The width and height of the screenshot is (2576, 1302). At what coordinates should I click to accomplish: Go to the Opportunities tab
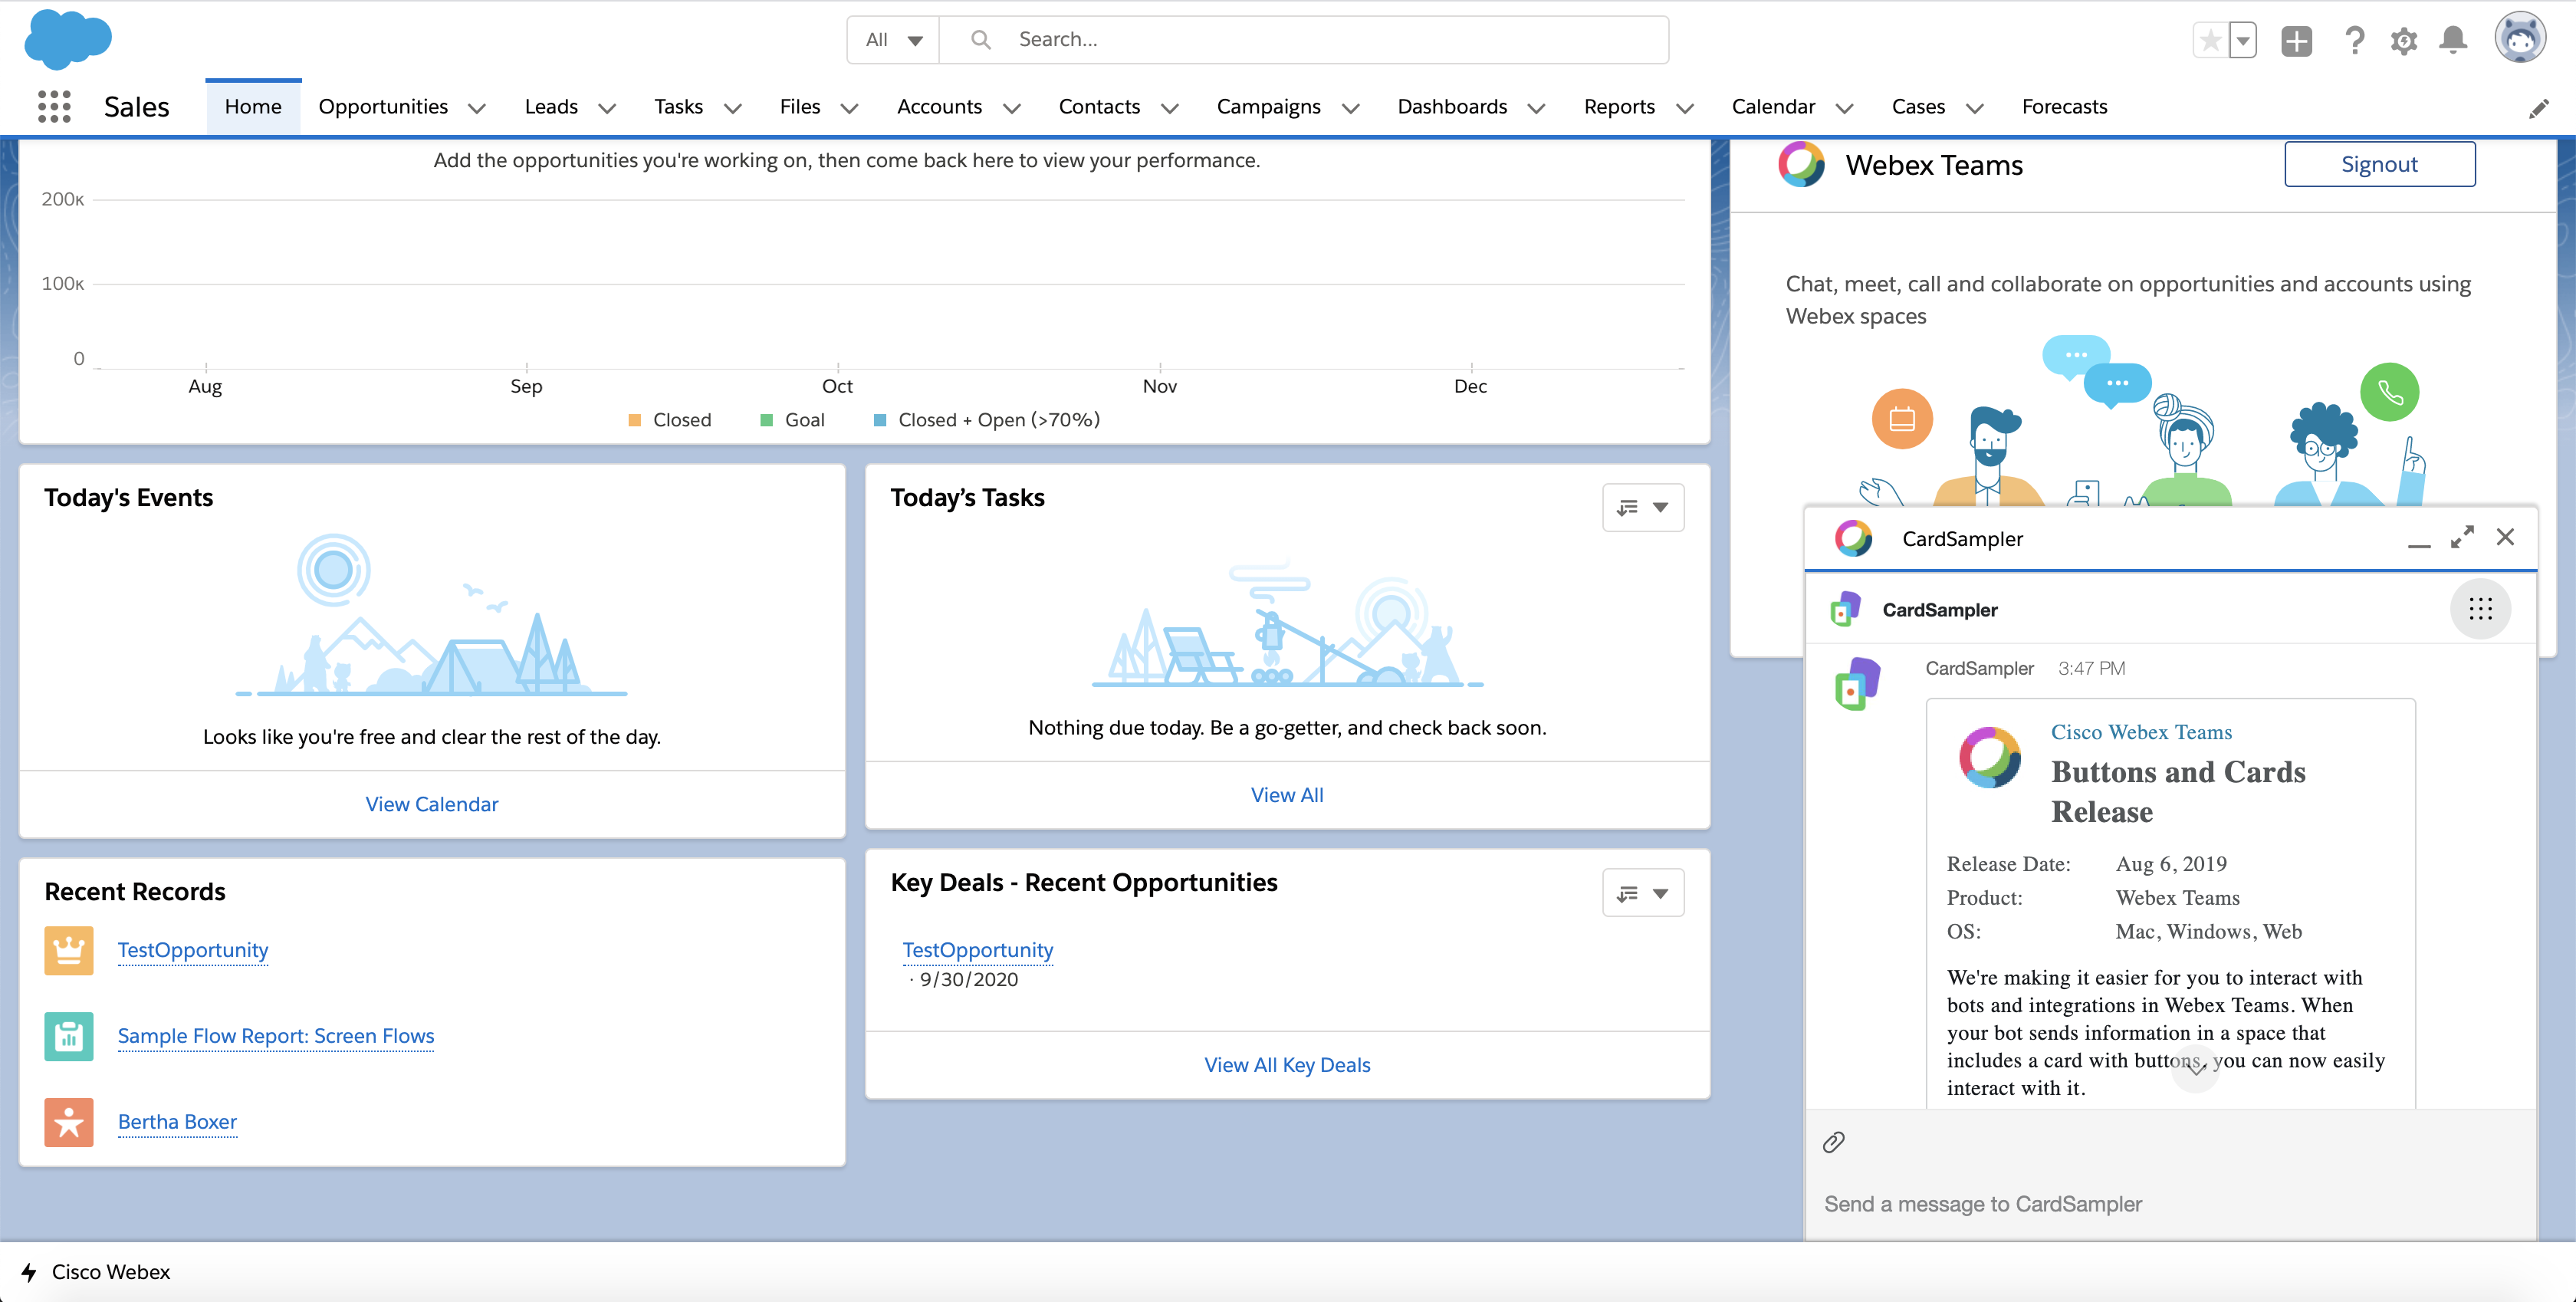point(383,106)
